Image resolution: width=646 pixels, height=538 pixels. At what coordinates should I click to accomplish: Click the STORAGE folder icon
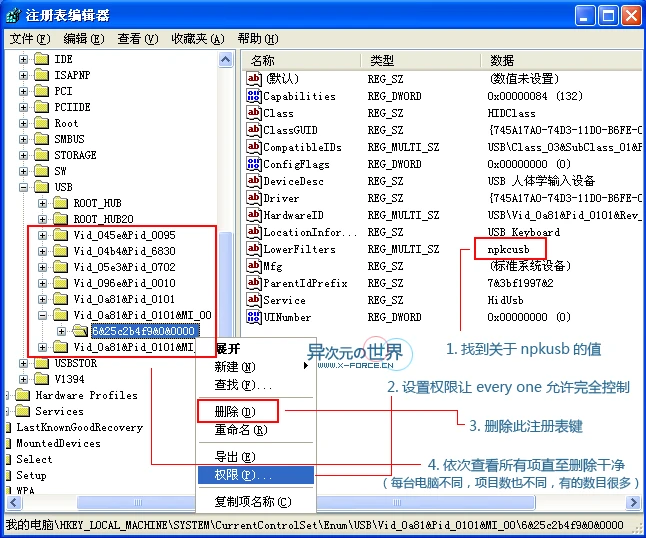[x=41, y=155]
